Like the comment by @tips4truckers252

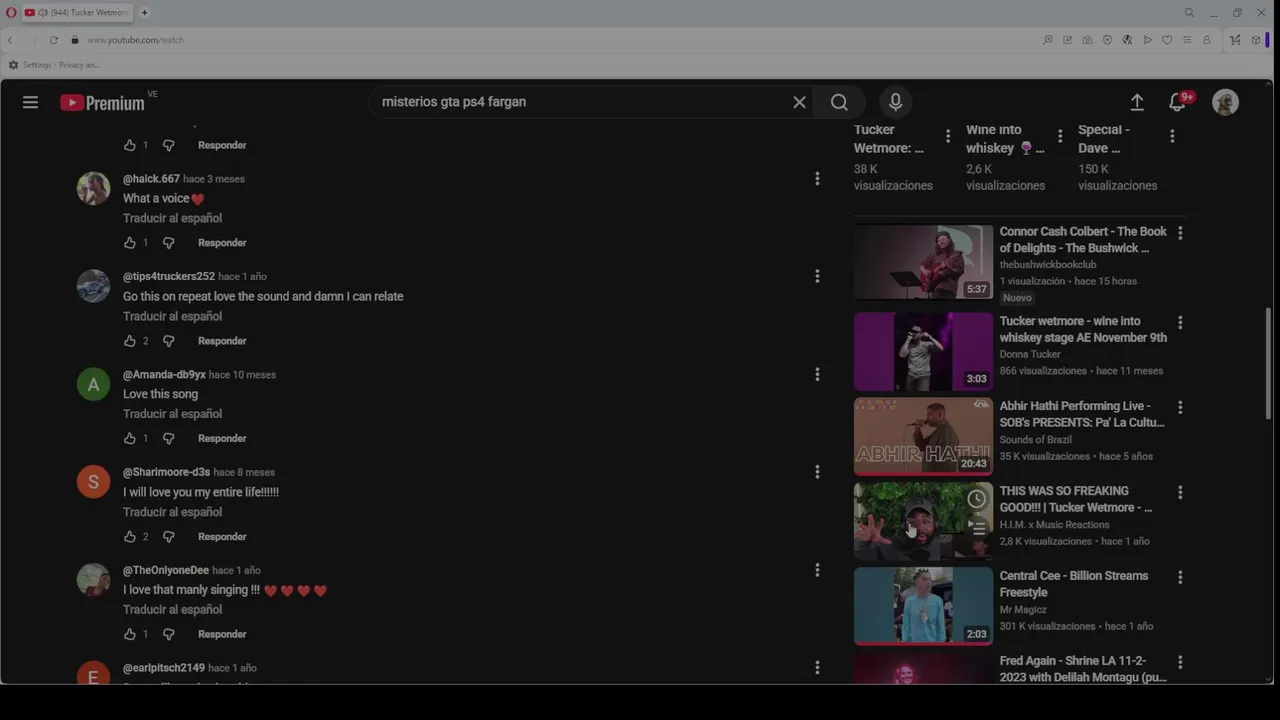130,341
